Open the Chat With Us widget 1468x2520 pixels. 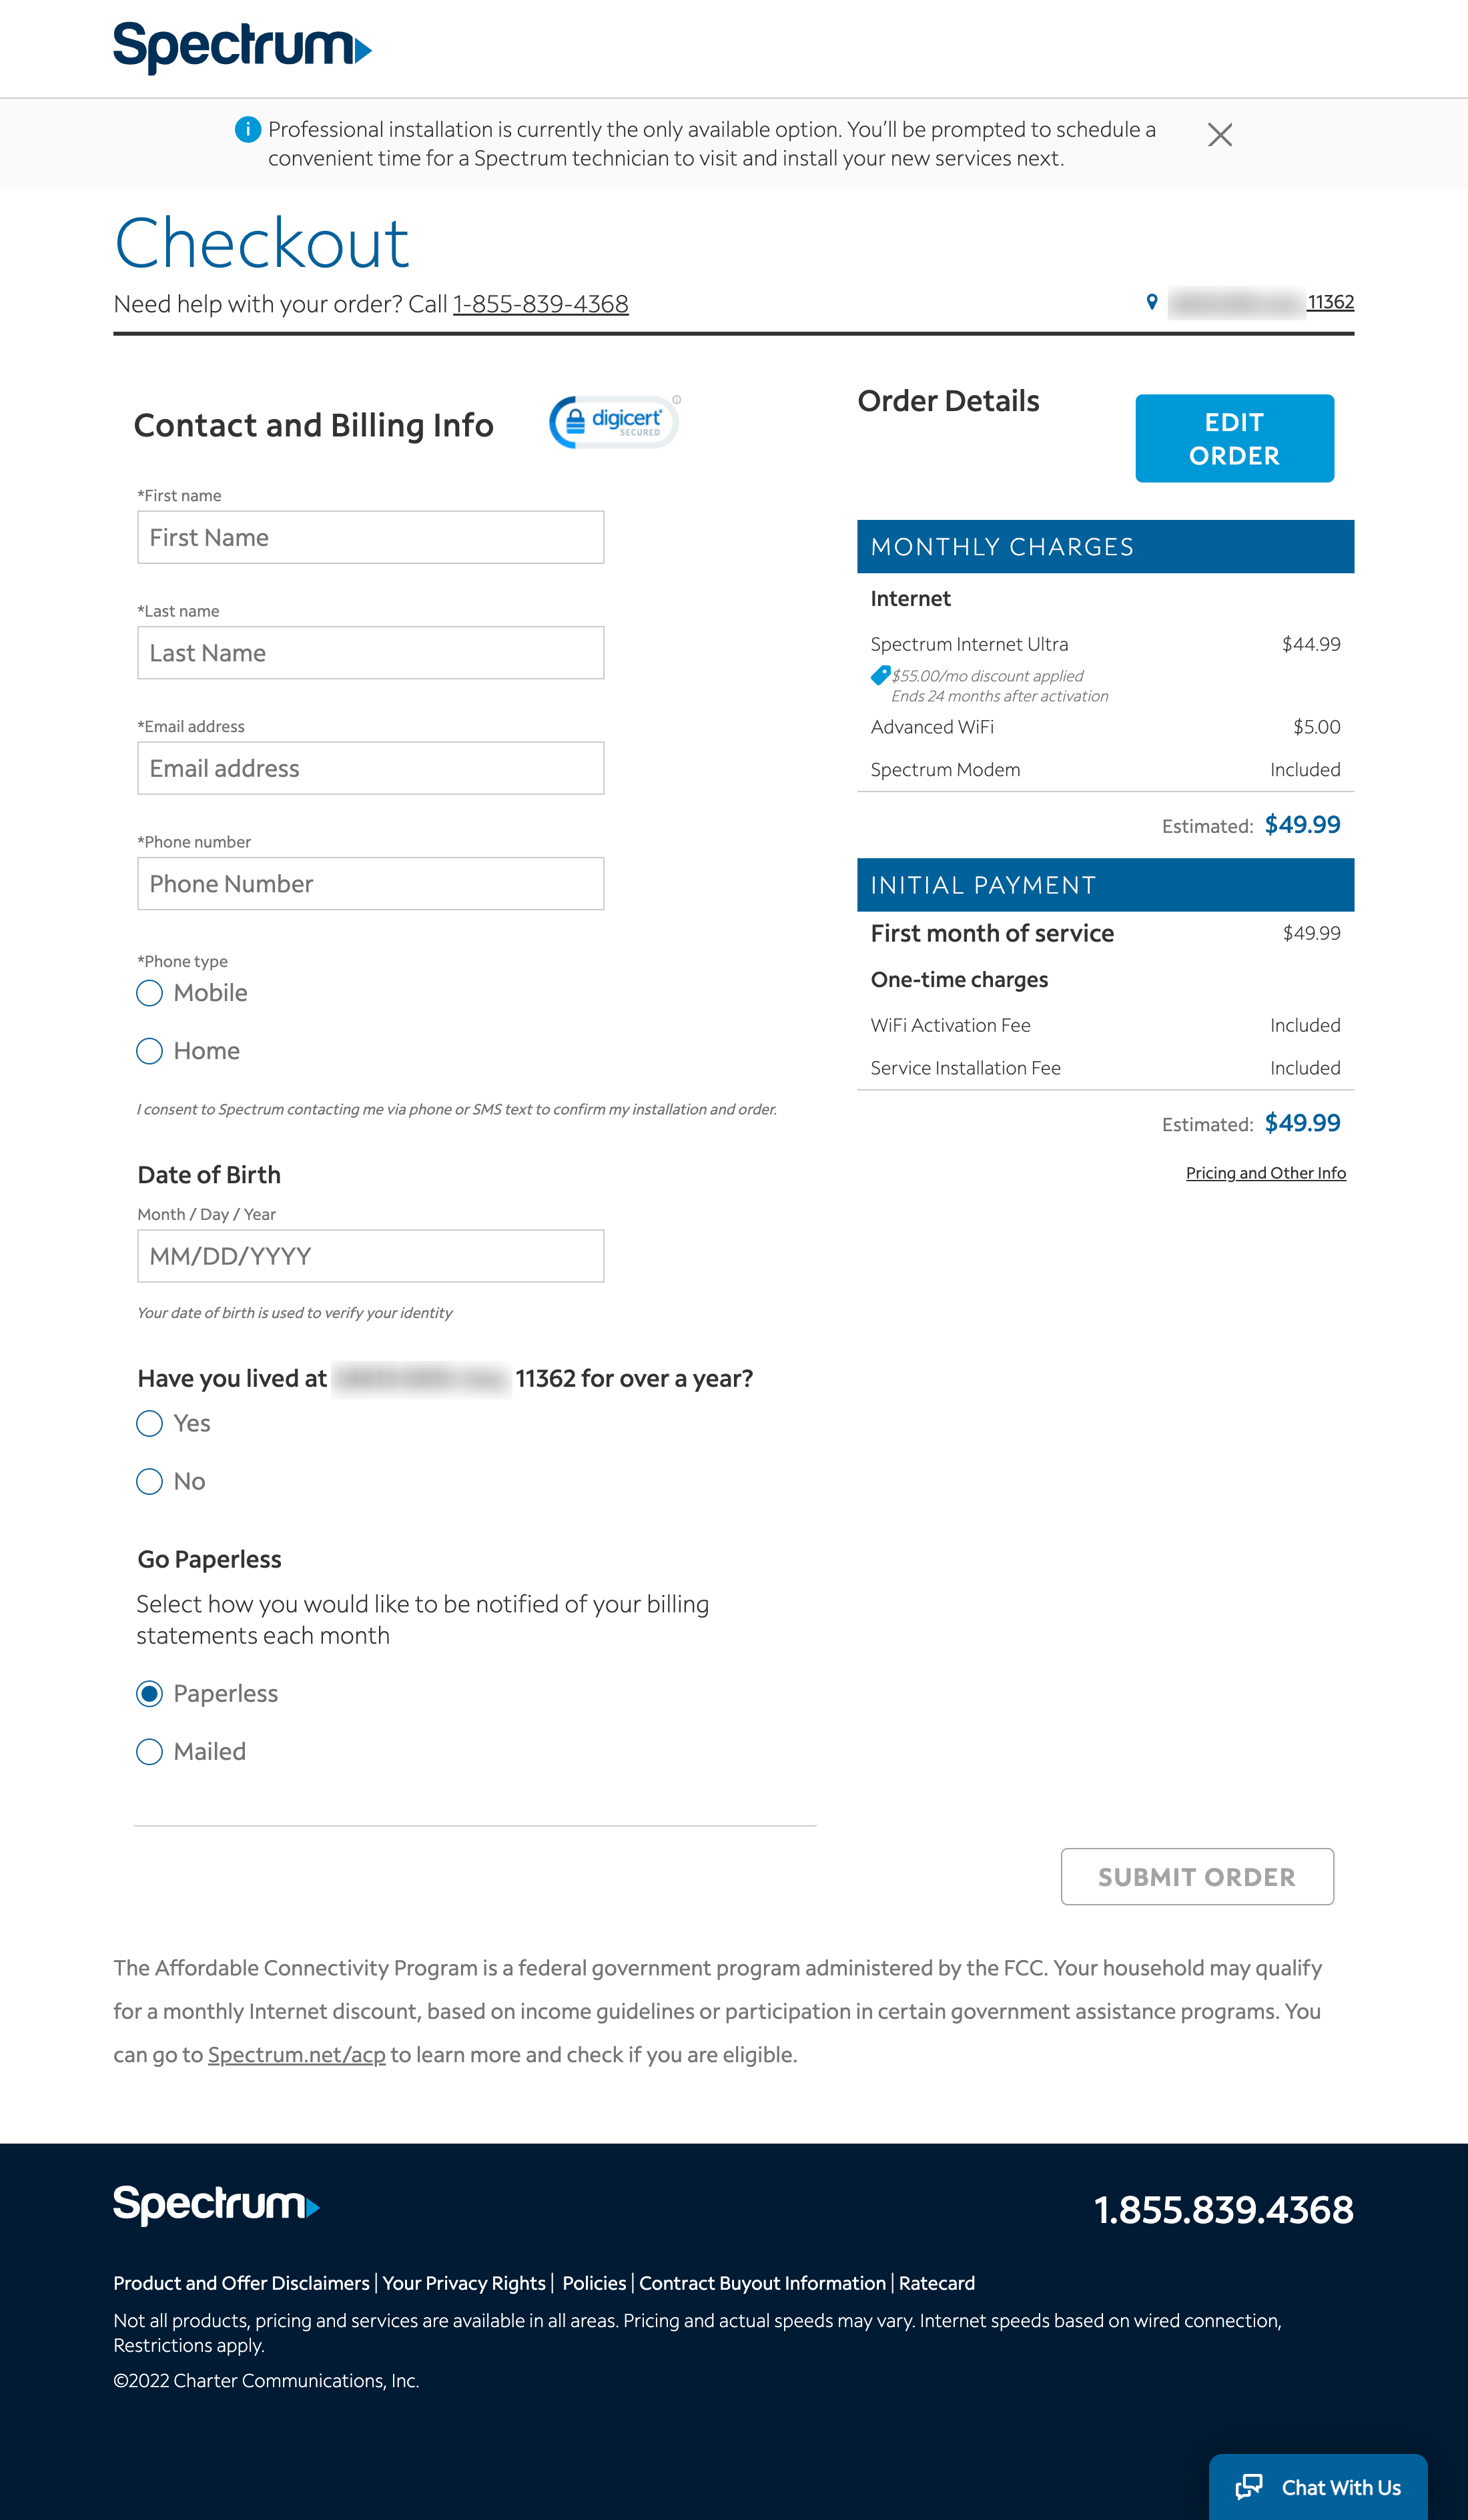pos(1318,2486)
